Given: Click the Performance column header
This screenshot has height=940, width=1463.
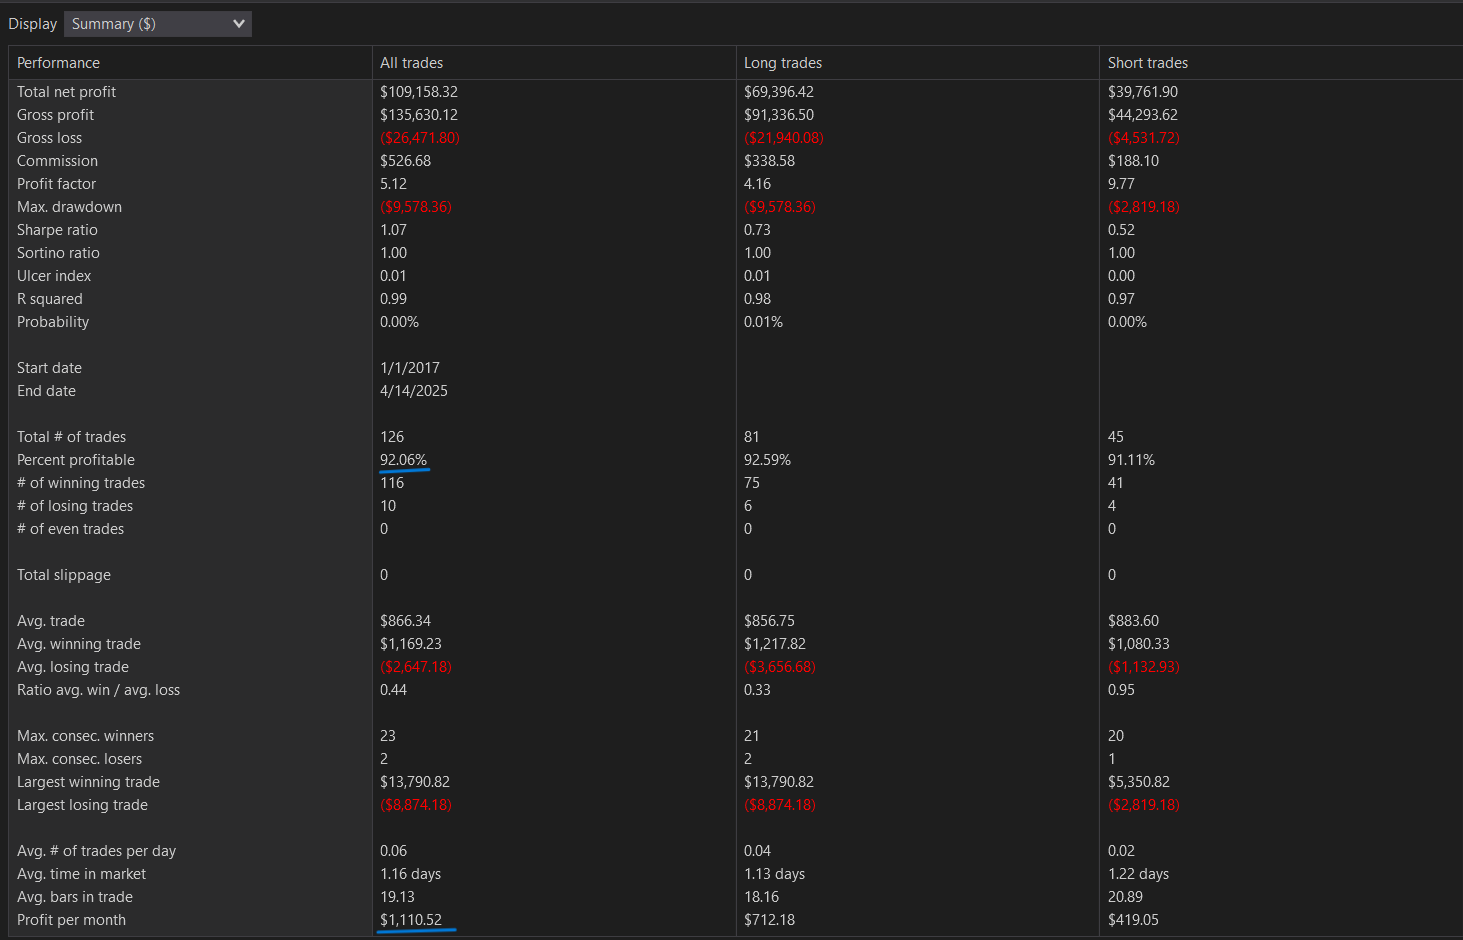Looking at the screenshot, I should pos(58,63).
